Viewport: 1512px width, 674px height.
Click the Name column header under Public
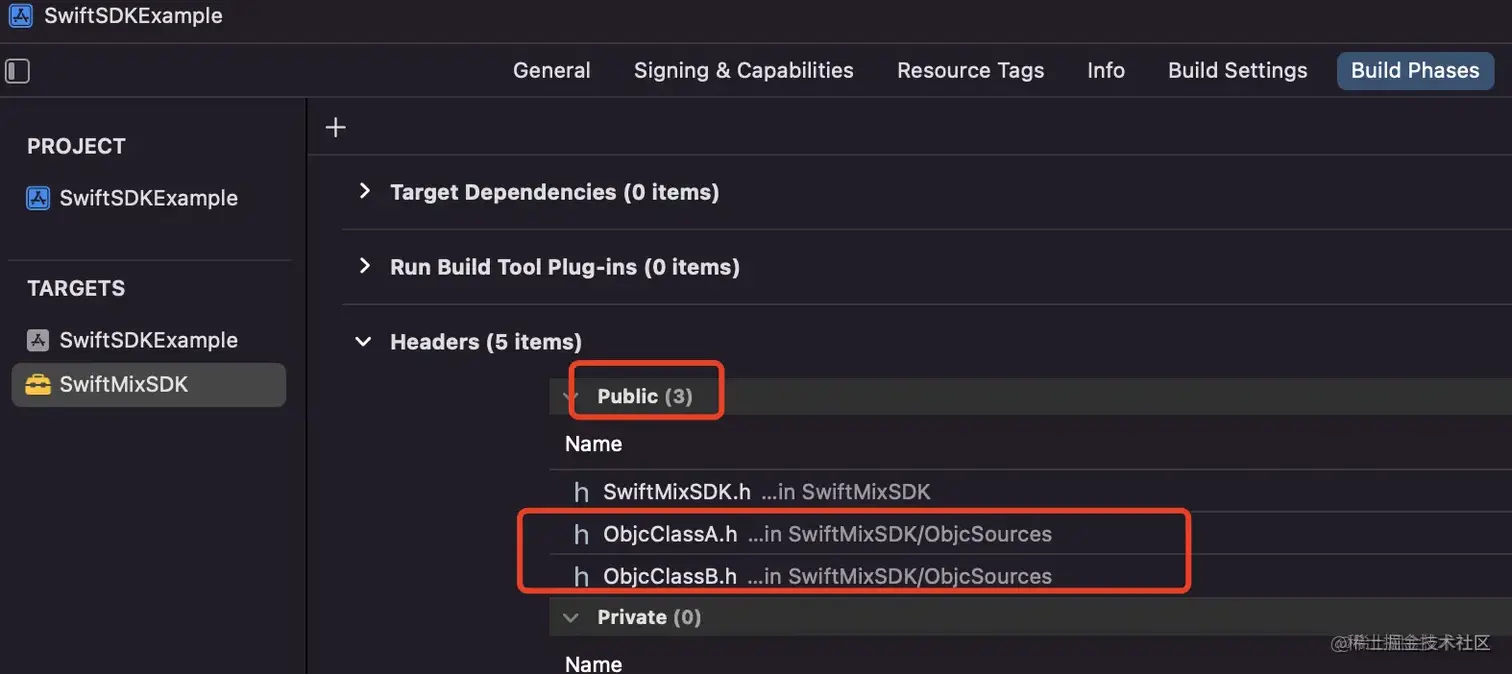(594, 444)
